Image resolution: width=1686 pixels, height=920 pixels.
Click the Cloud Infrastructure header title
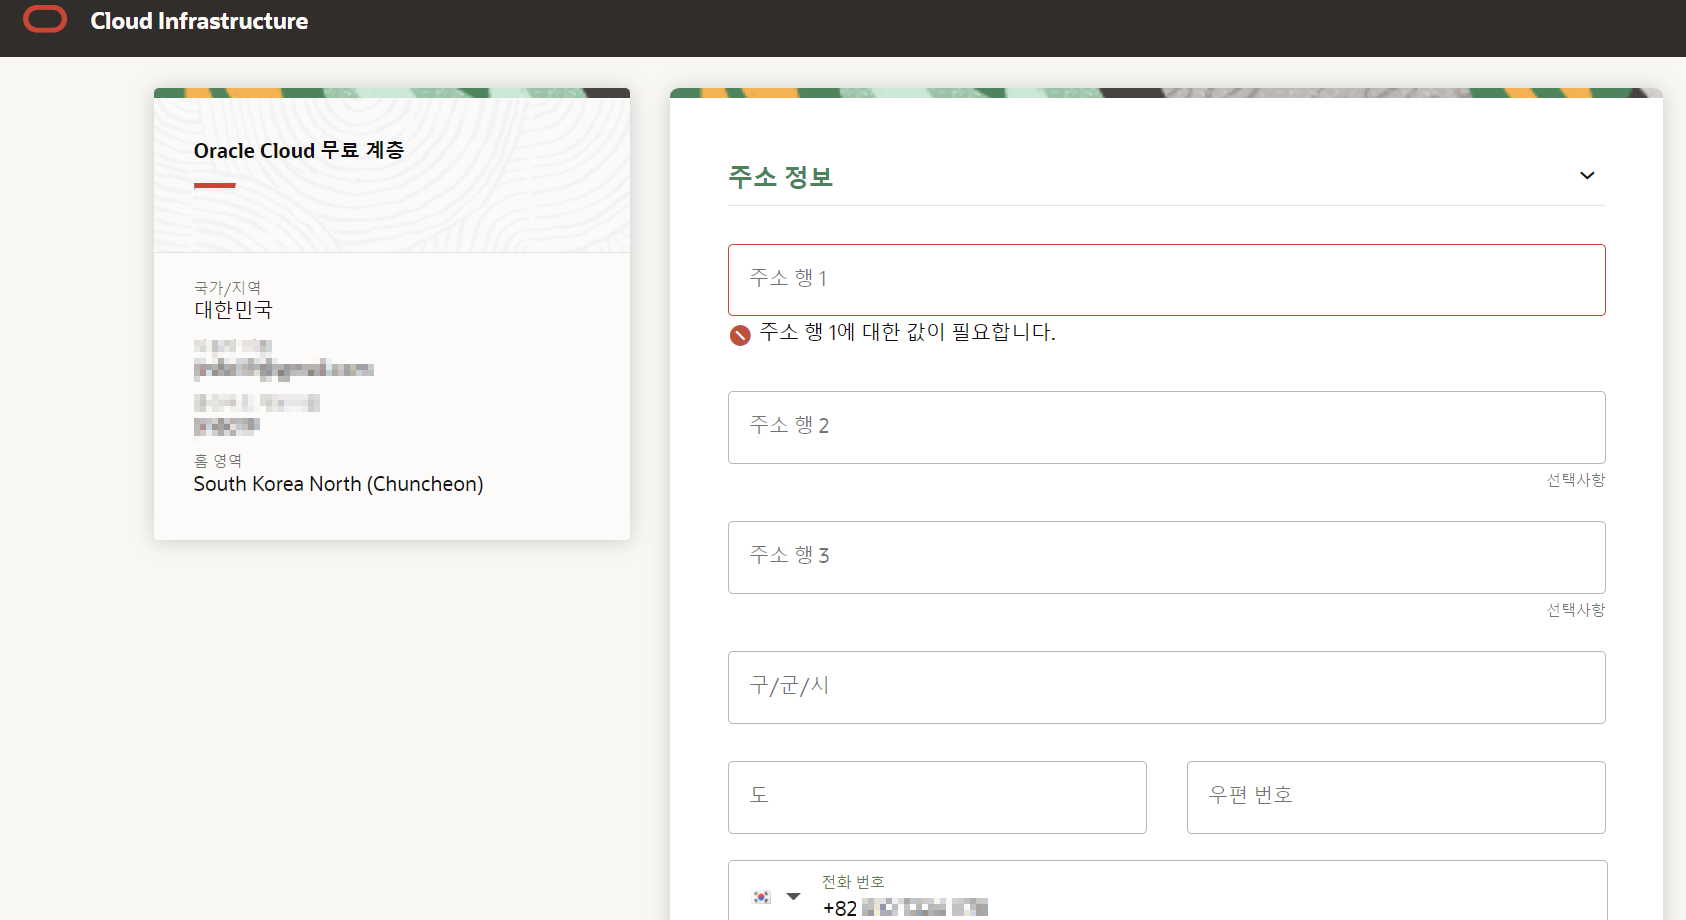[x=199, y=21]
